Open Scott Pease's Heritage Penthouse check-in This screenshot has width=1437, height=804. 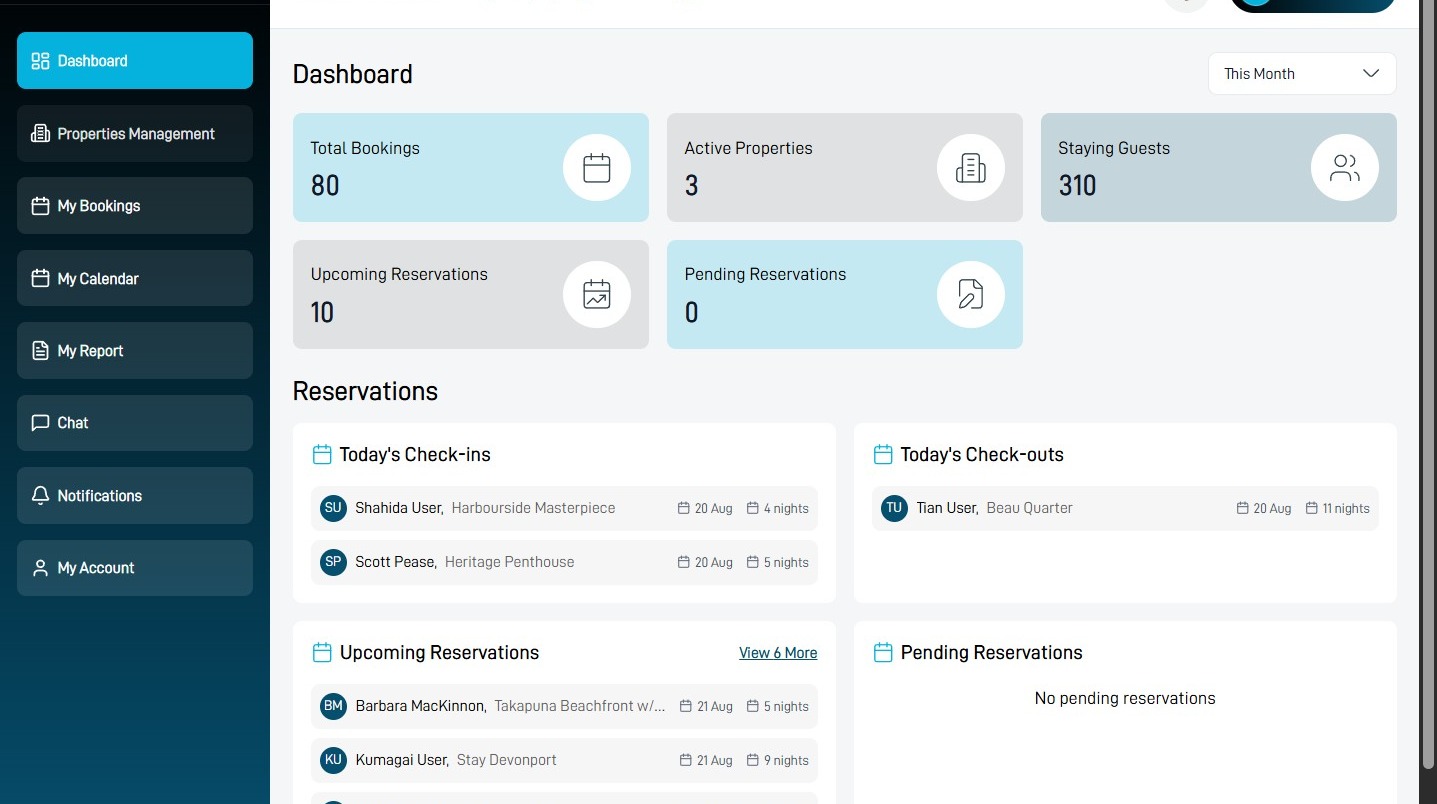tap(564, 562)
